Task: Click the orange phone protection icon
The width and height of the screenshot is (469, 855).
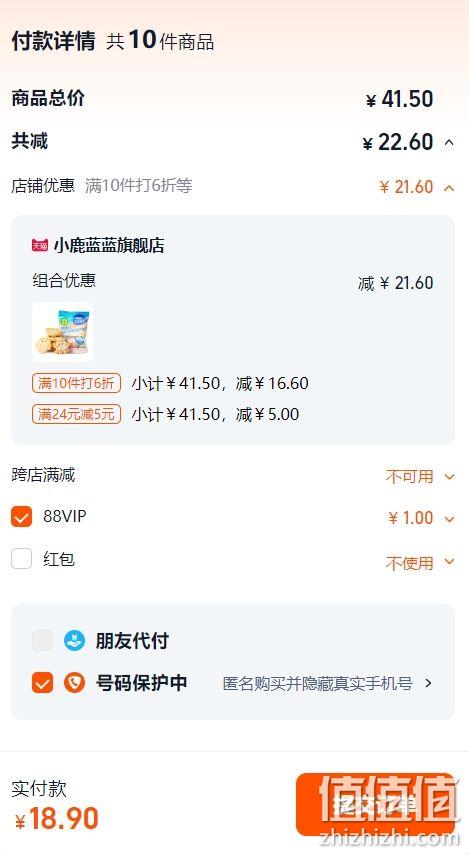Action: click(74, 683)
